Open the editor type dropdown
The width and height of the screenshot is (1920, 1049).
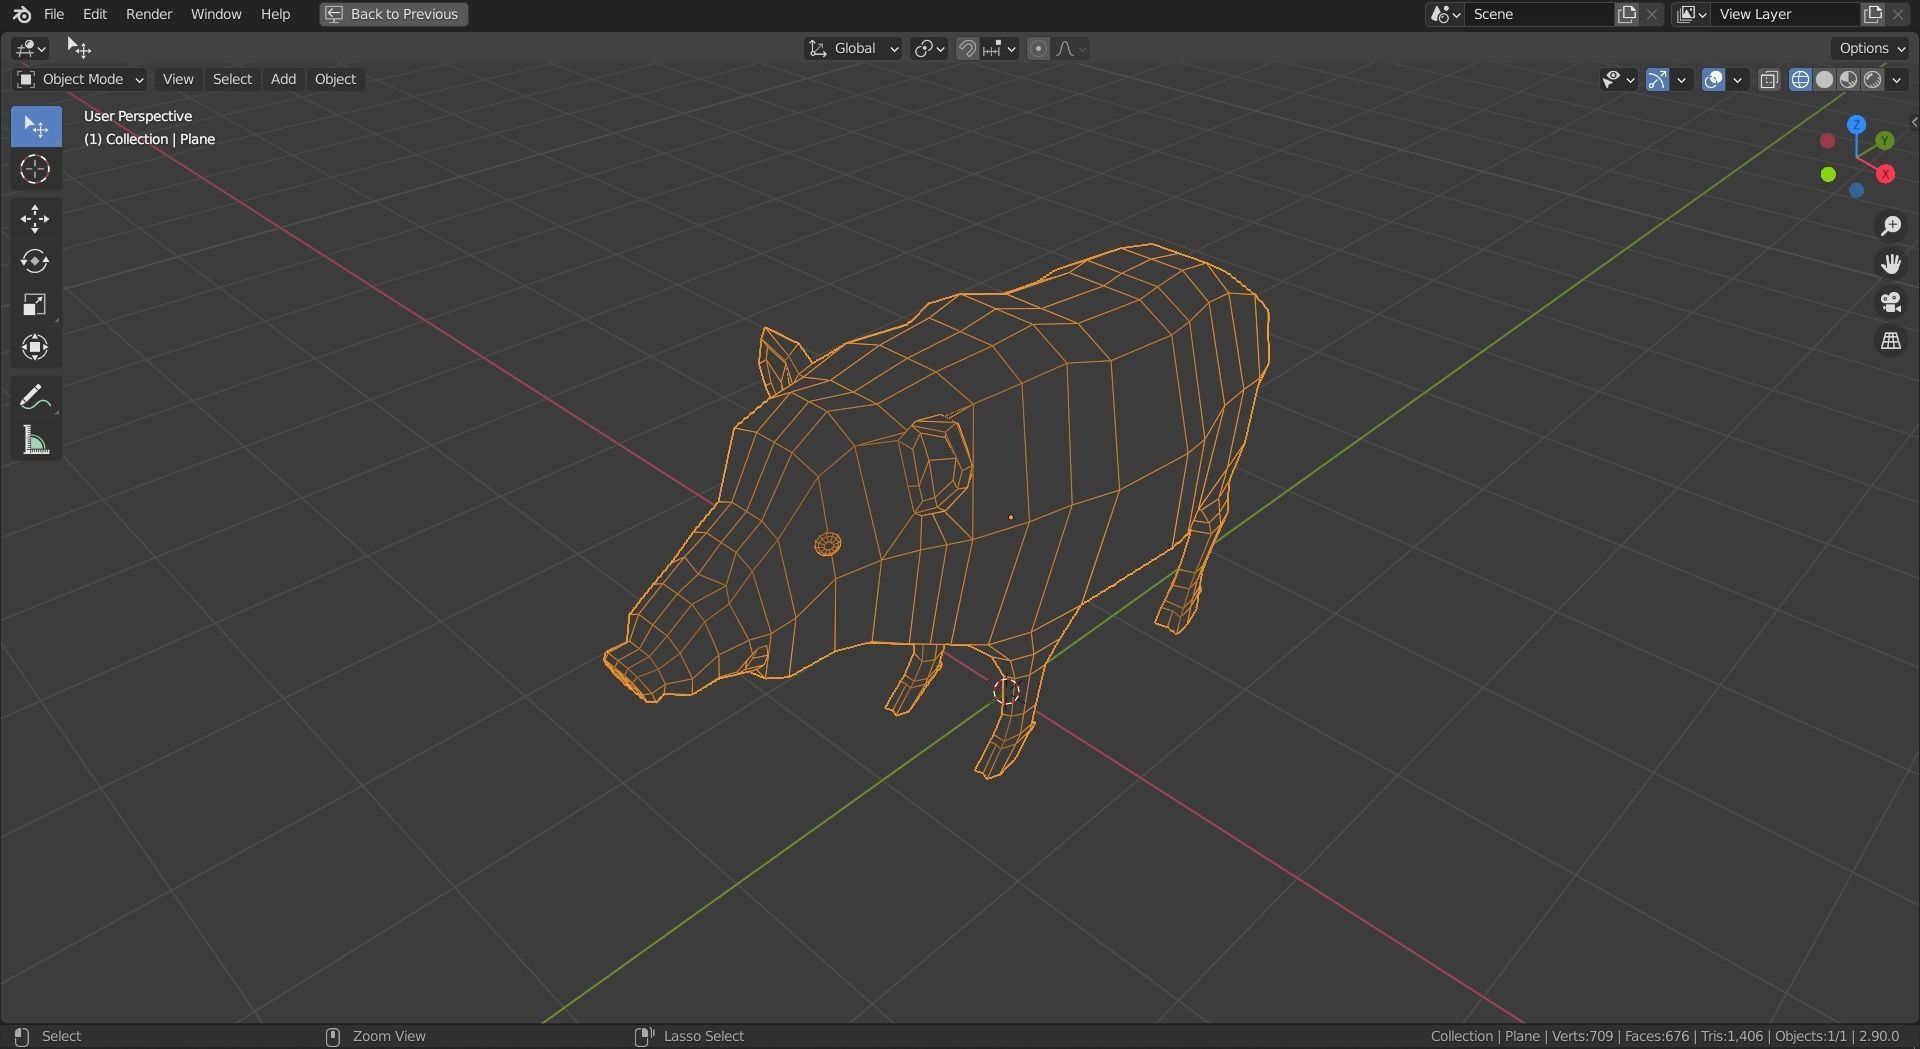coord(30,48)
